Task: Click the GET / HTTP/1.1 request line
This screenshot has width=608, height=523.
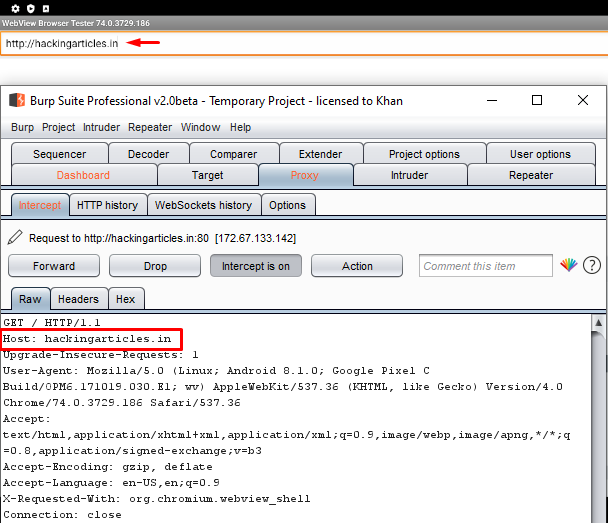Action: 52,323
